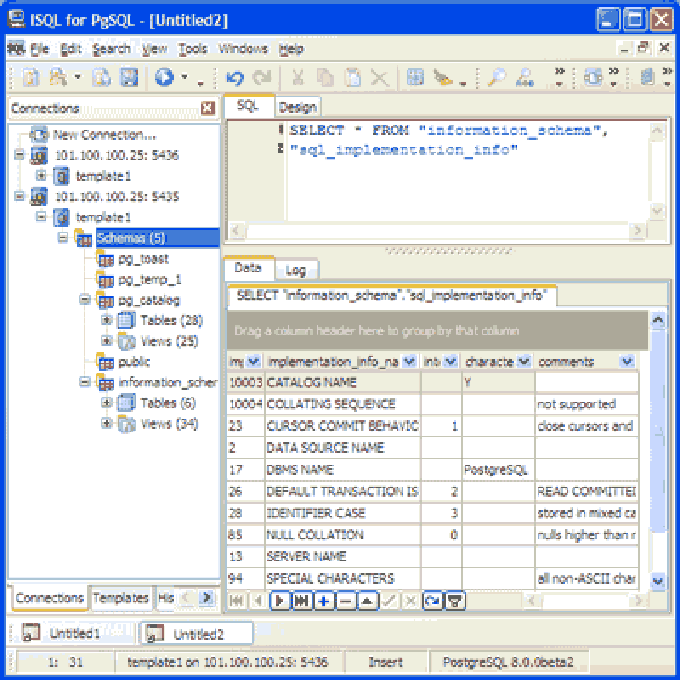Open comments column filter dropdown
This screenshot has height=680, width=680.
(627, 361)
